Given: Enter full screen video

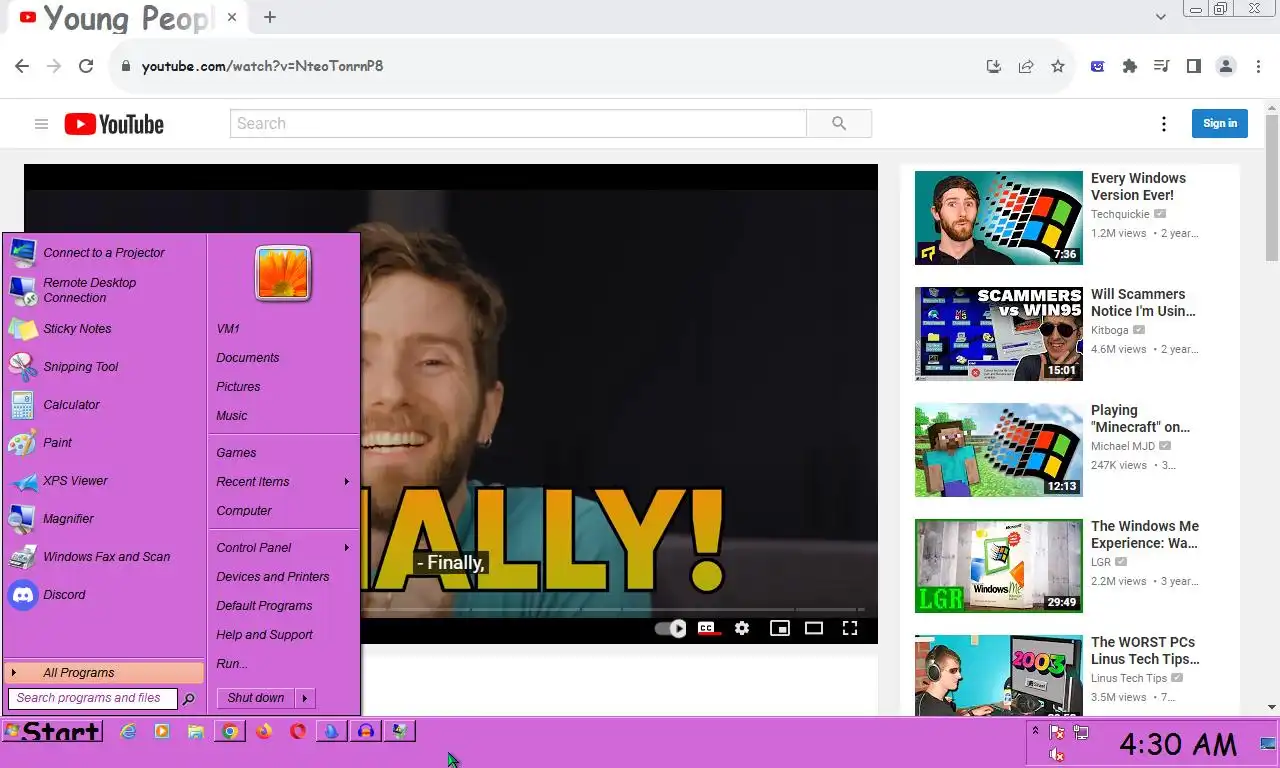Looking at the screenshot, I should (850, 628).
